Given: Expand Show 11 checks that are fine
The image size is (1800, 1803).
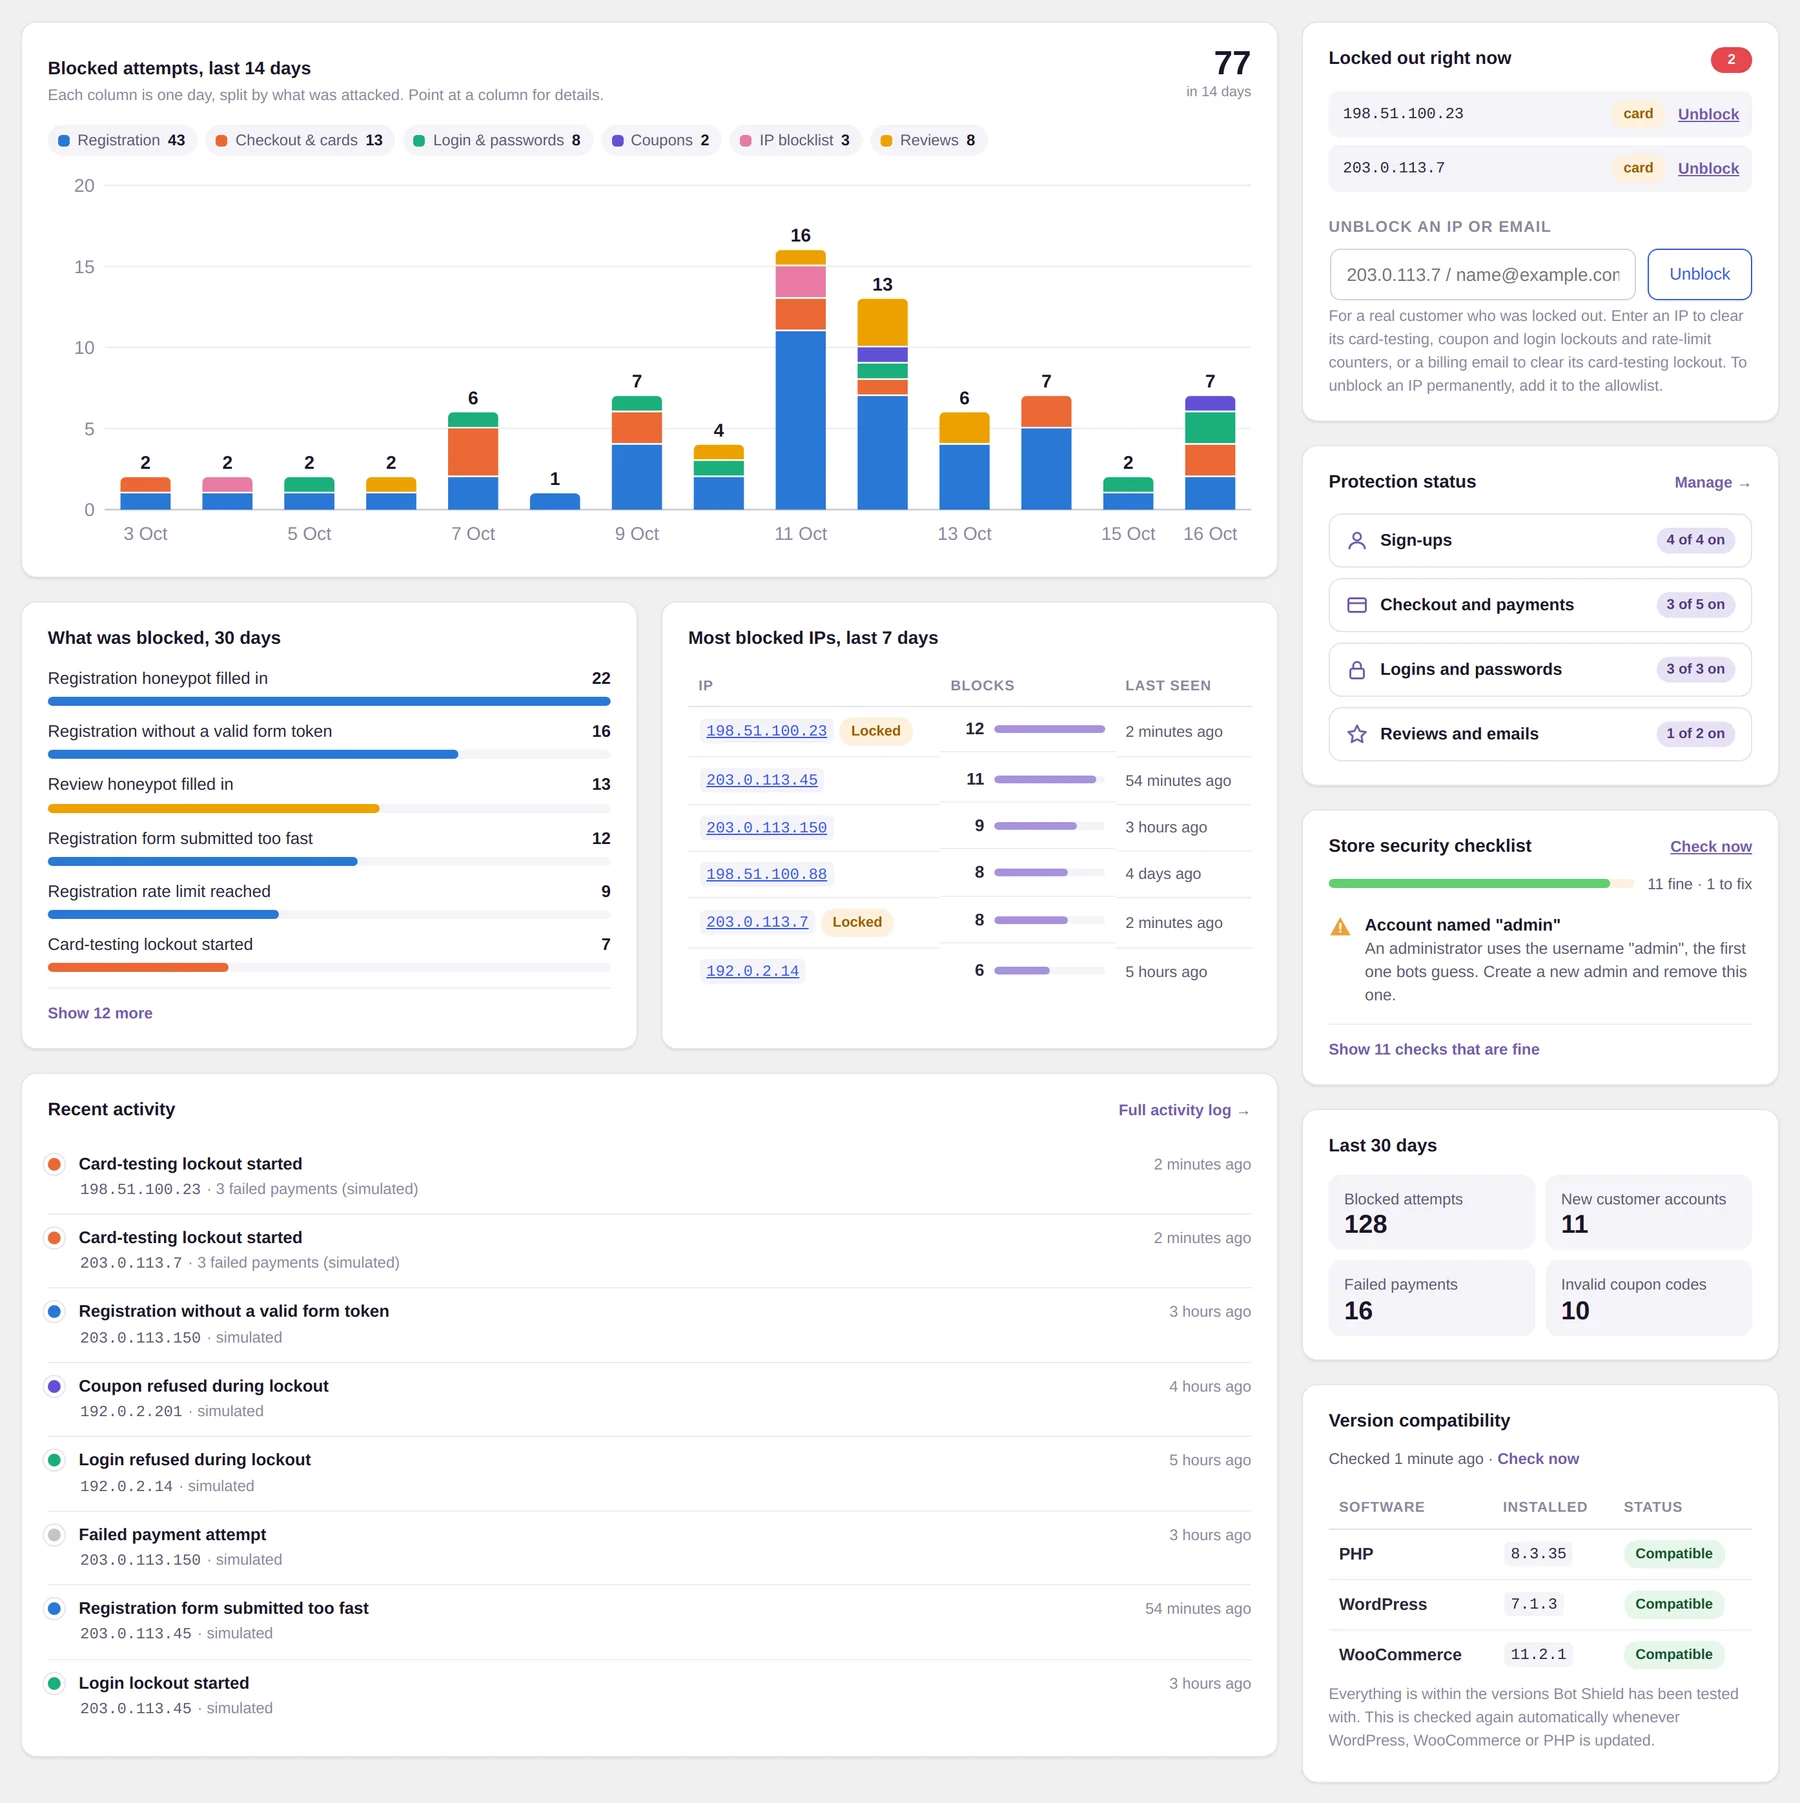Looking at the screenshot, I should point(1433,1049).
